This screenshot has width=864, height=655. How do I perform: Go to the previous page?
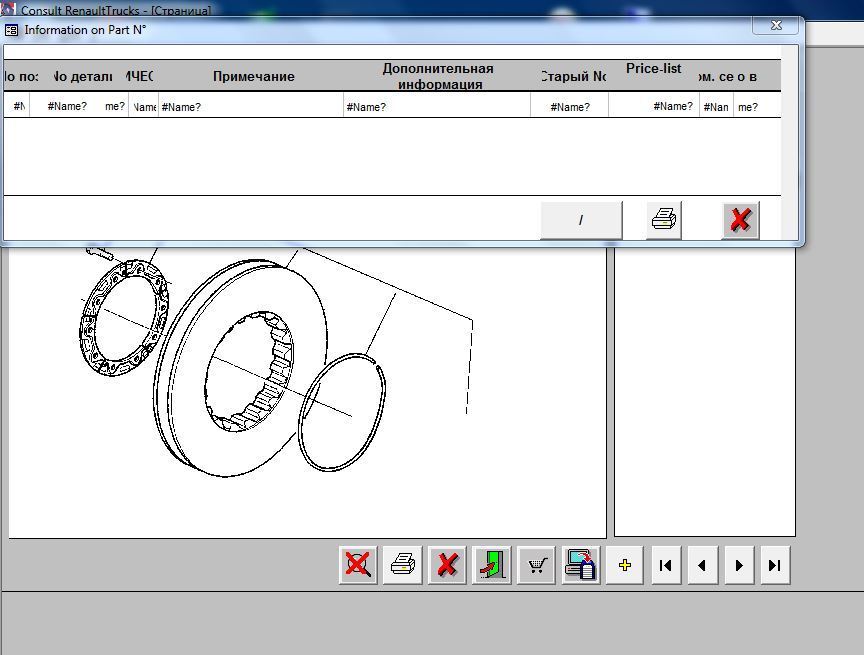pos(702,565)
